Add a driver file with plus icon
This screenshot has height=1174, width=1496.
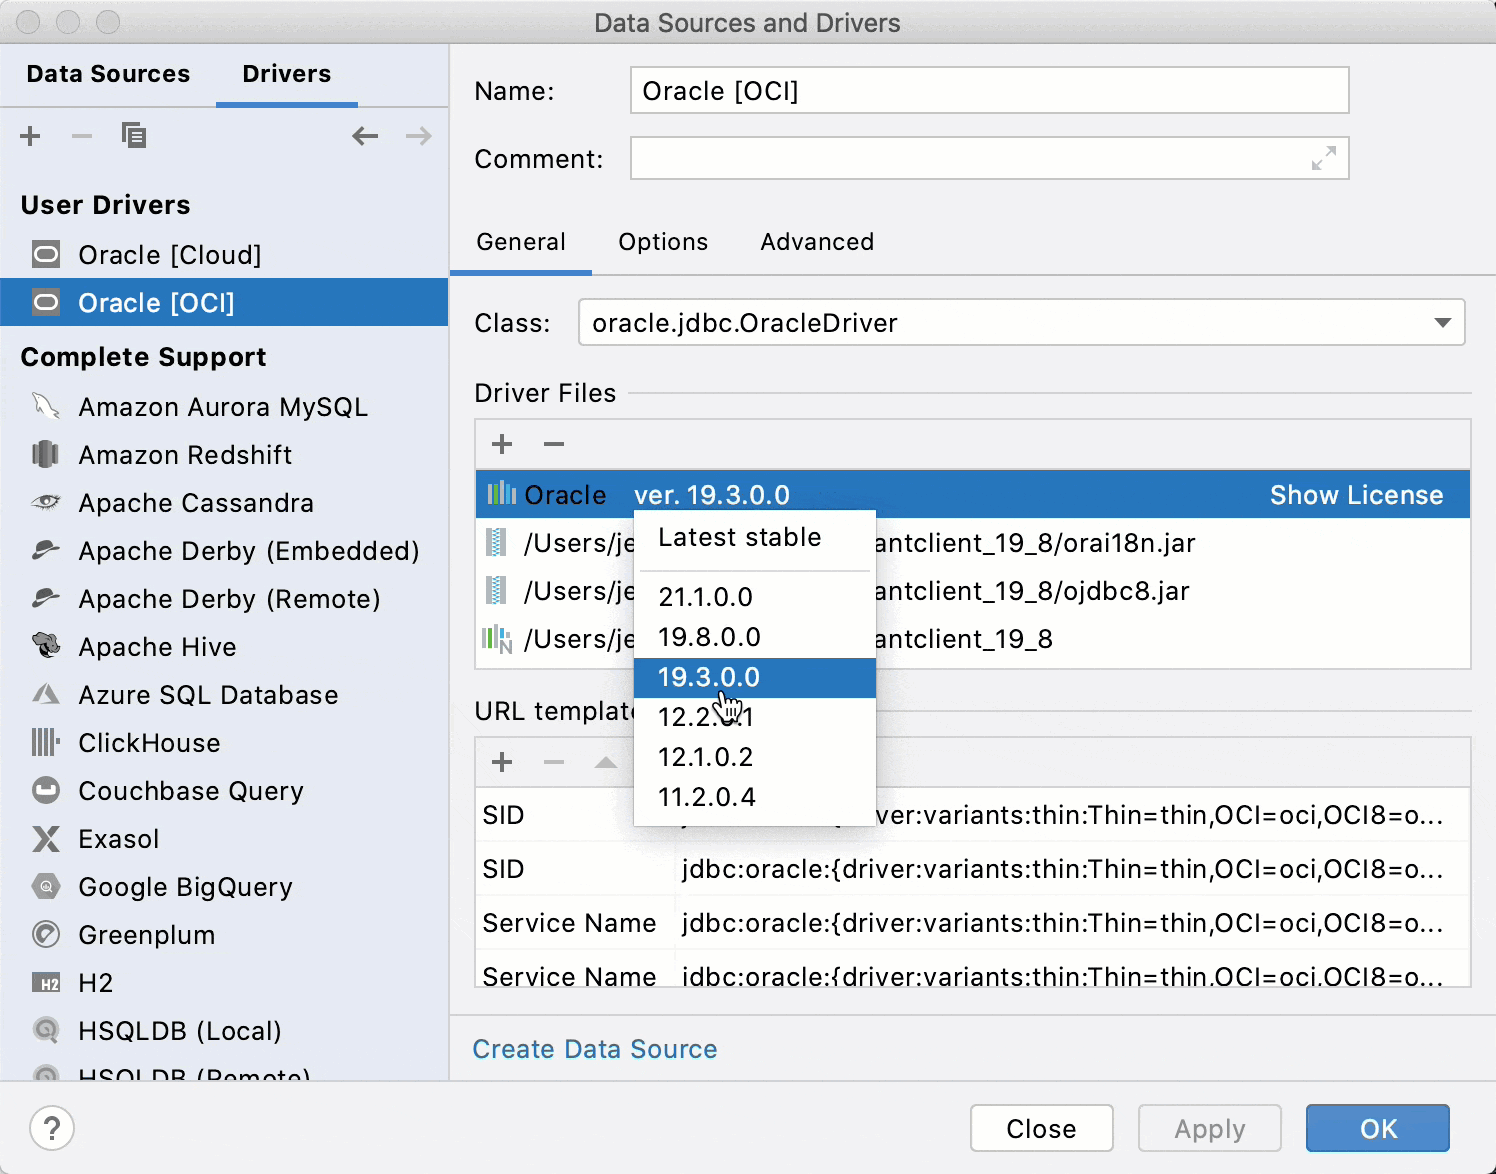pyautogui.click(x=502, y=444)
